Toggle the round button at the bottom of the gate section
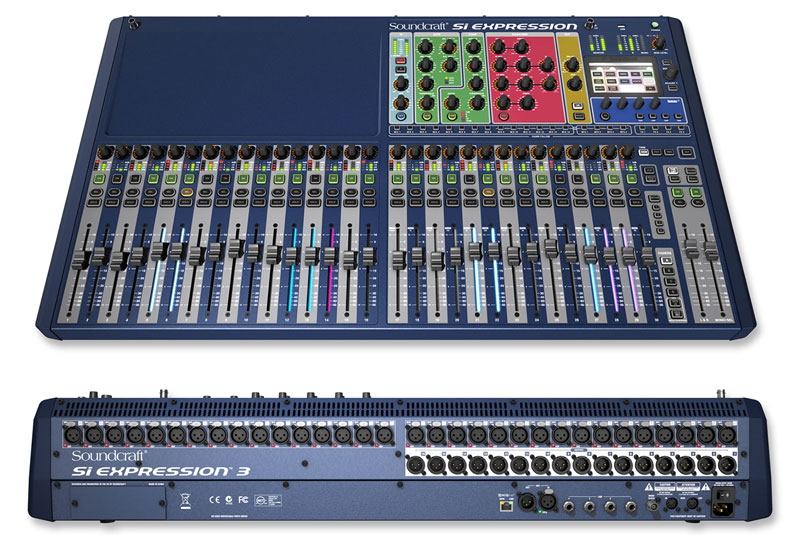Viewport: 800px width, 545px height. pyautogui.click(x=427, y=116)
